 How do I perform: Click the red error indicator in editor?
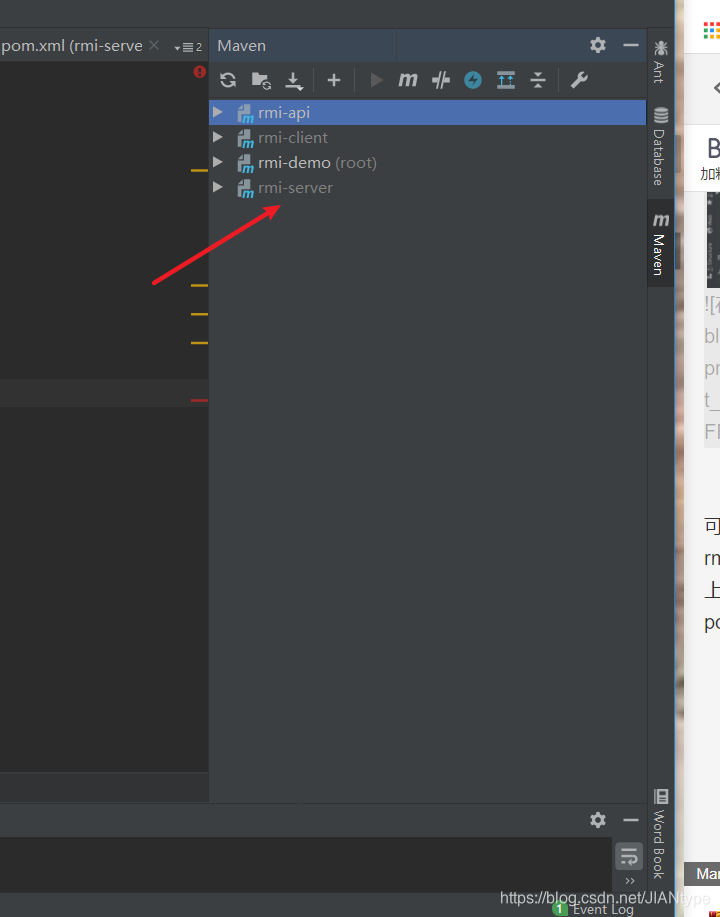[x=199, y=72]
